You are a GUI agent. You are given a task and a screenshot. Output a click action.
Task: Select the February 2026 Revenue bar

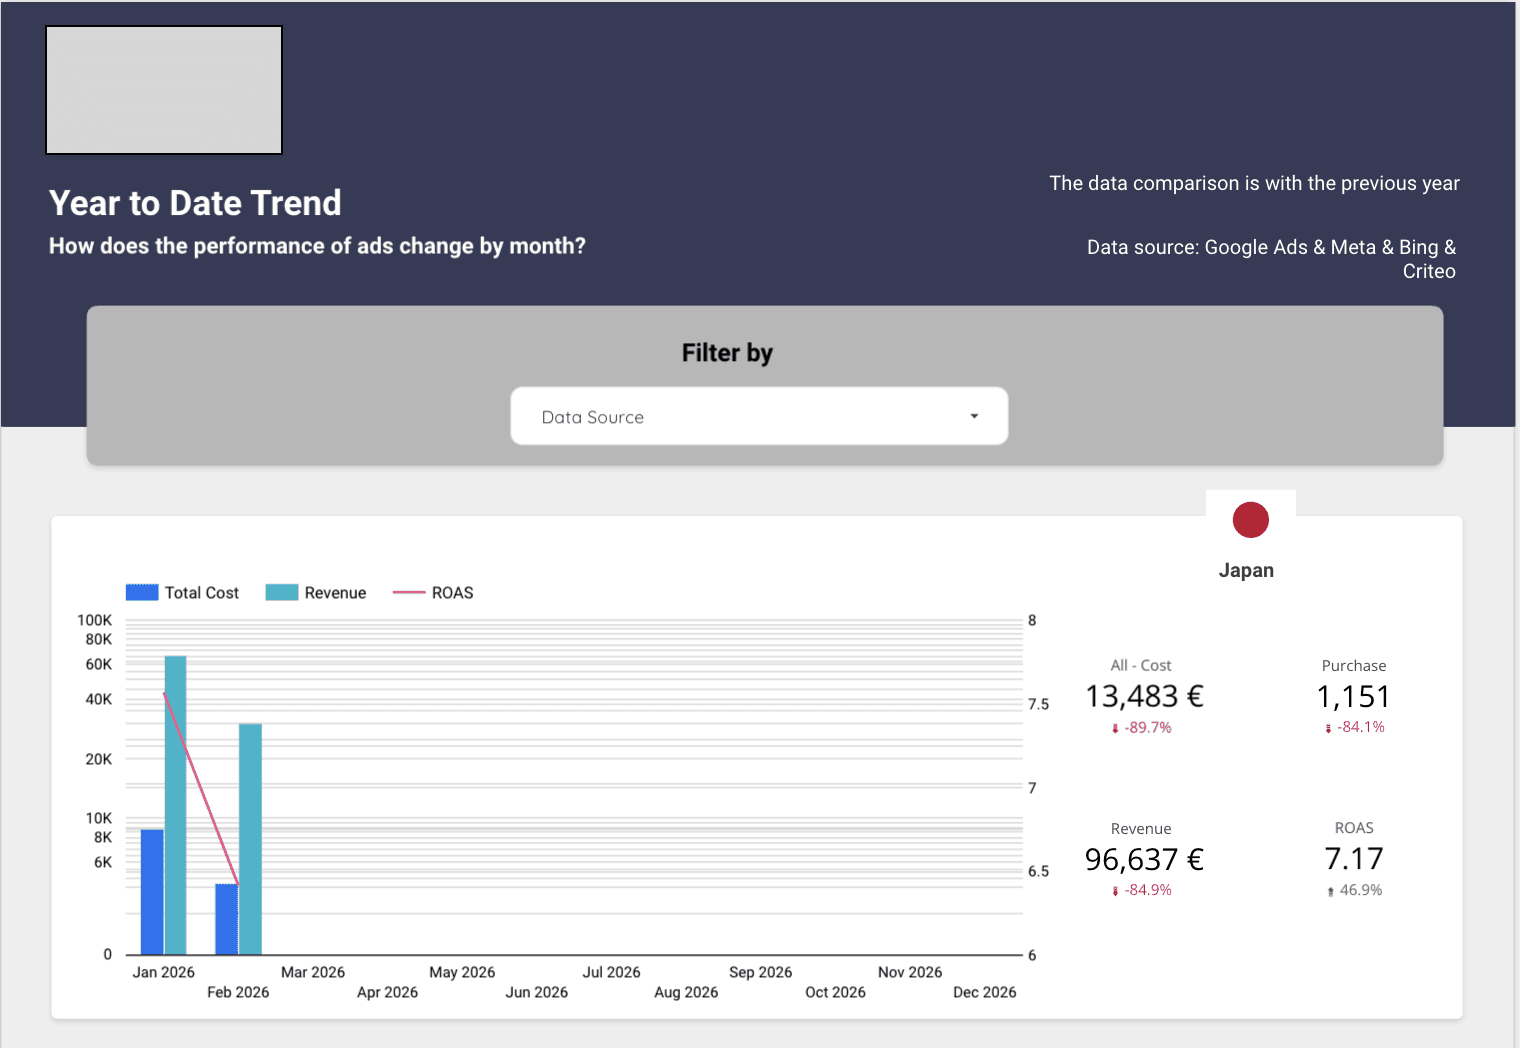tap(251, 838)
